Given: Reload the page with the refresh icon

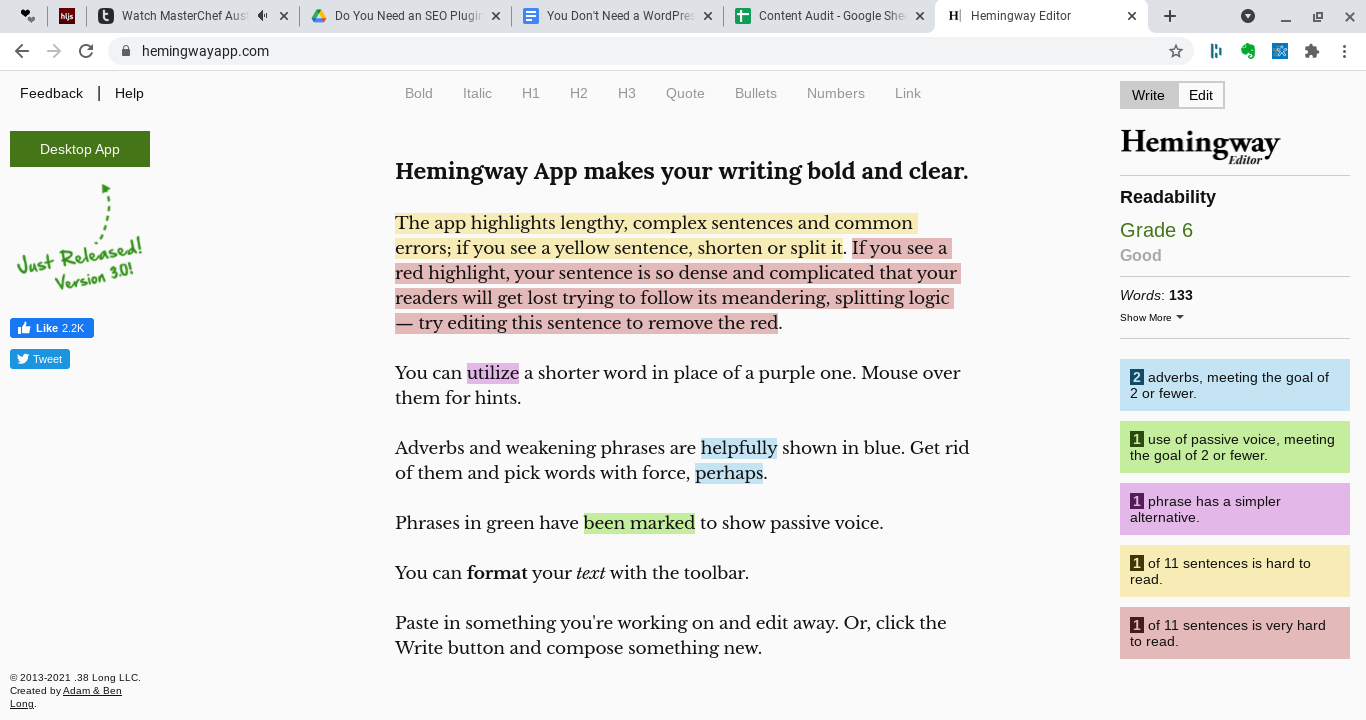Looking at the screenshot, I should coord(86,51).
